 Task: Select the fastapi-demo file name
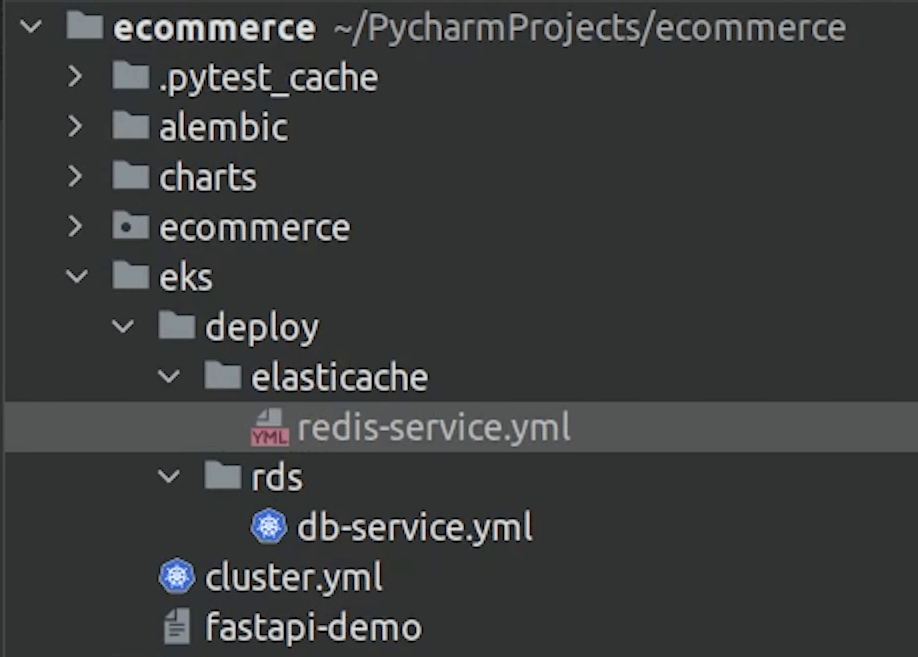click(313, 627)
